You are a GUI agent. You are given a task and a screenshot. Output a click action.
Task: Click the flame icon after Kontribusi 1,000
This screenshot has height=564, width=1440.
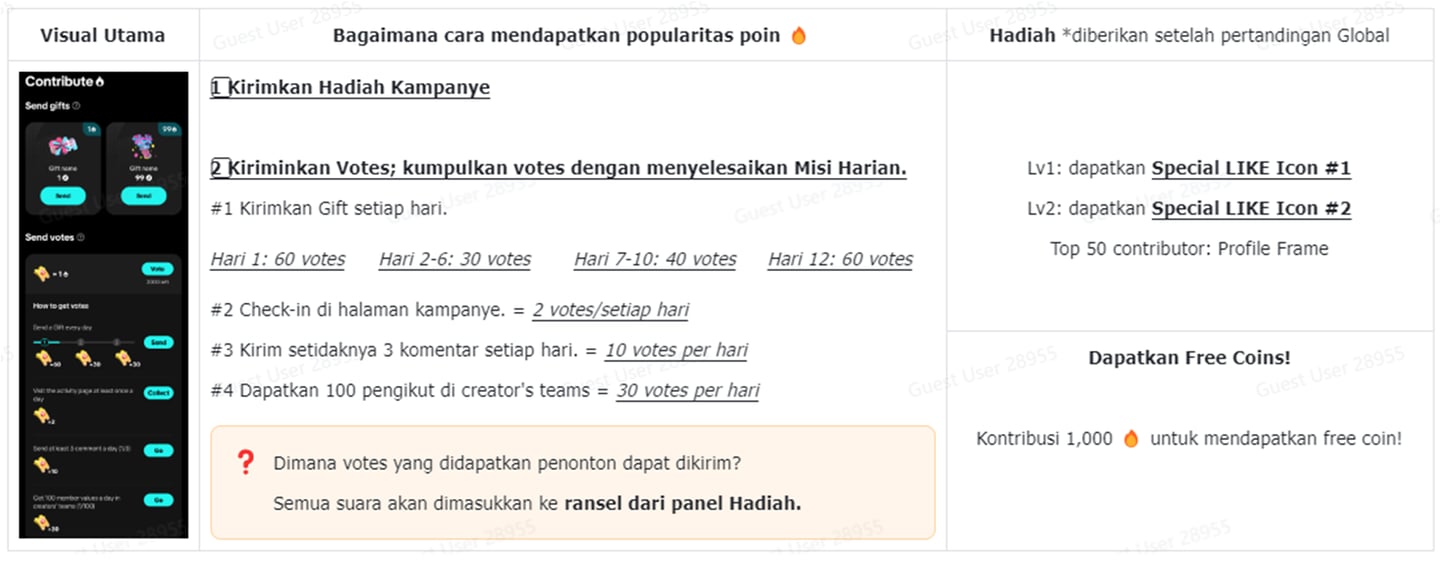(x=1131, y=438)
